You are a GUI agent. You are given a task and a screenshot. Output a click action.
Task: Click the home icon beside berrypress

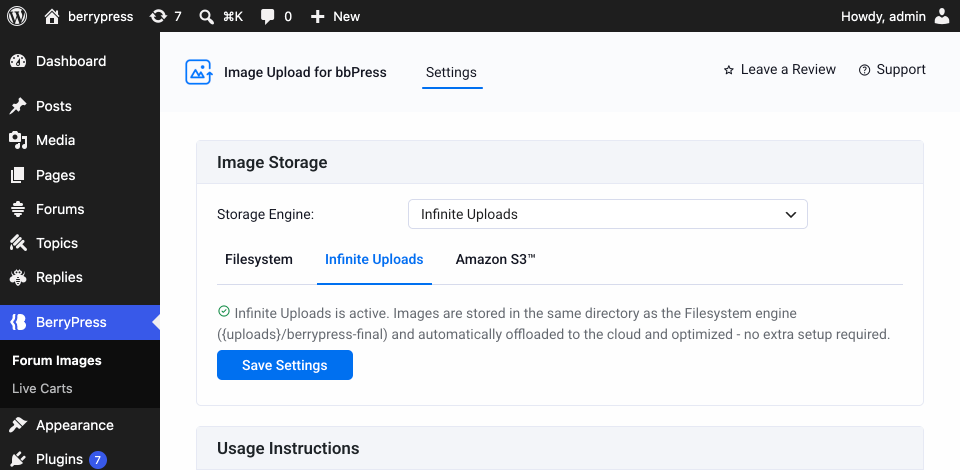53,17
